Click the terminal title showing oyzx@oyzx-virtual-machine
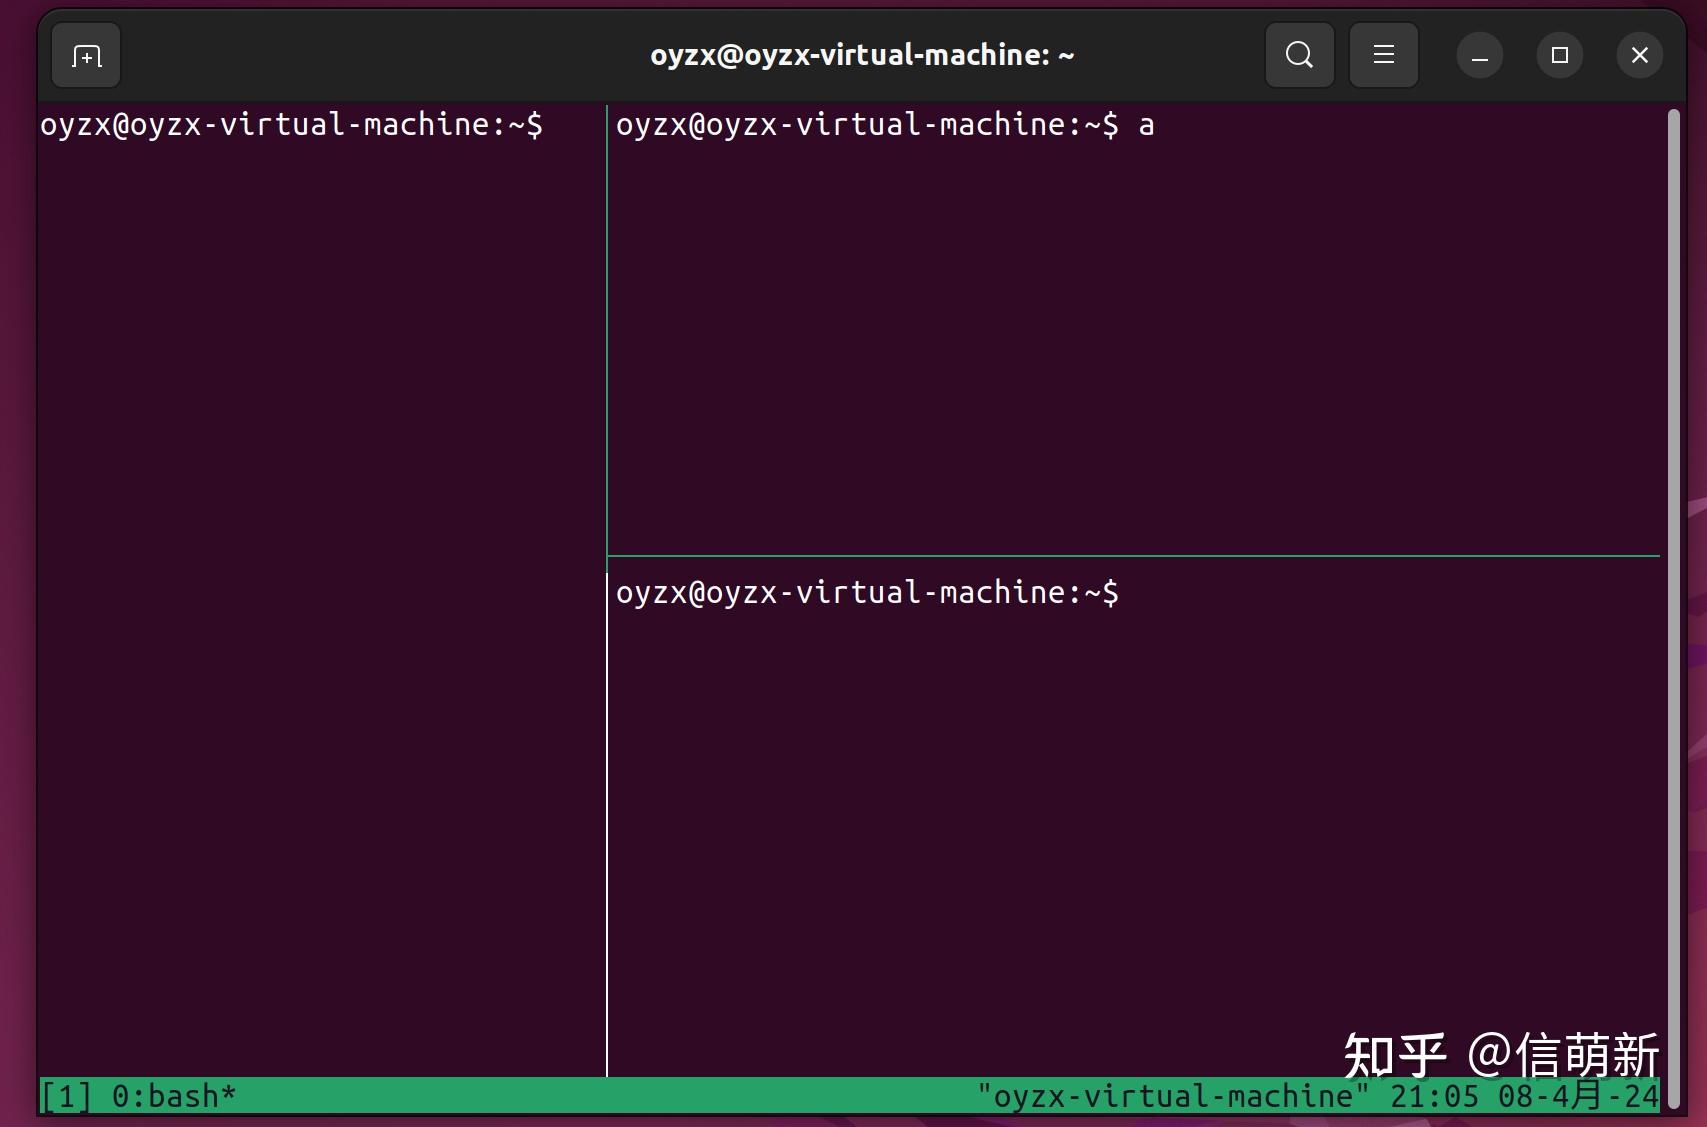This screenshot has height=1127, width=1707. 862,55
